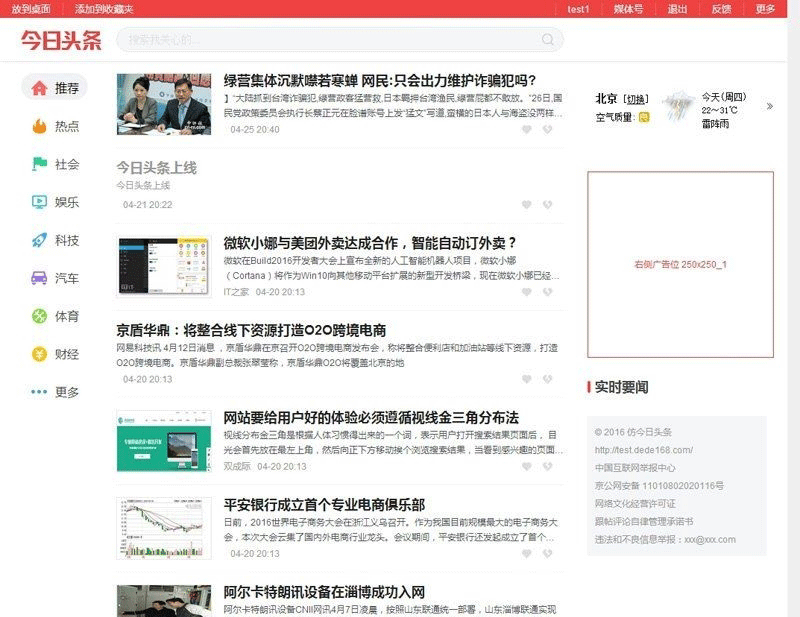Viewport: 800px width, 617px height.
Task: Click the air quality badge icon
Action: coord(644,117)
